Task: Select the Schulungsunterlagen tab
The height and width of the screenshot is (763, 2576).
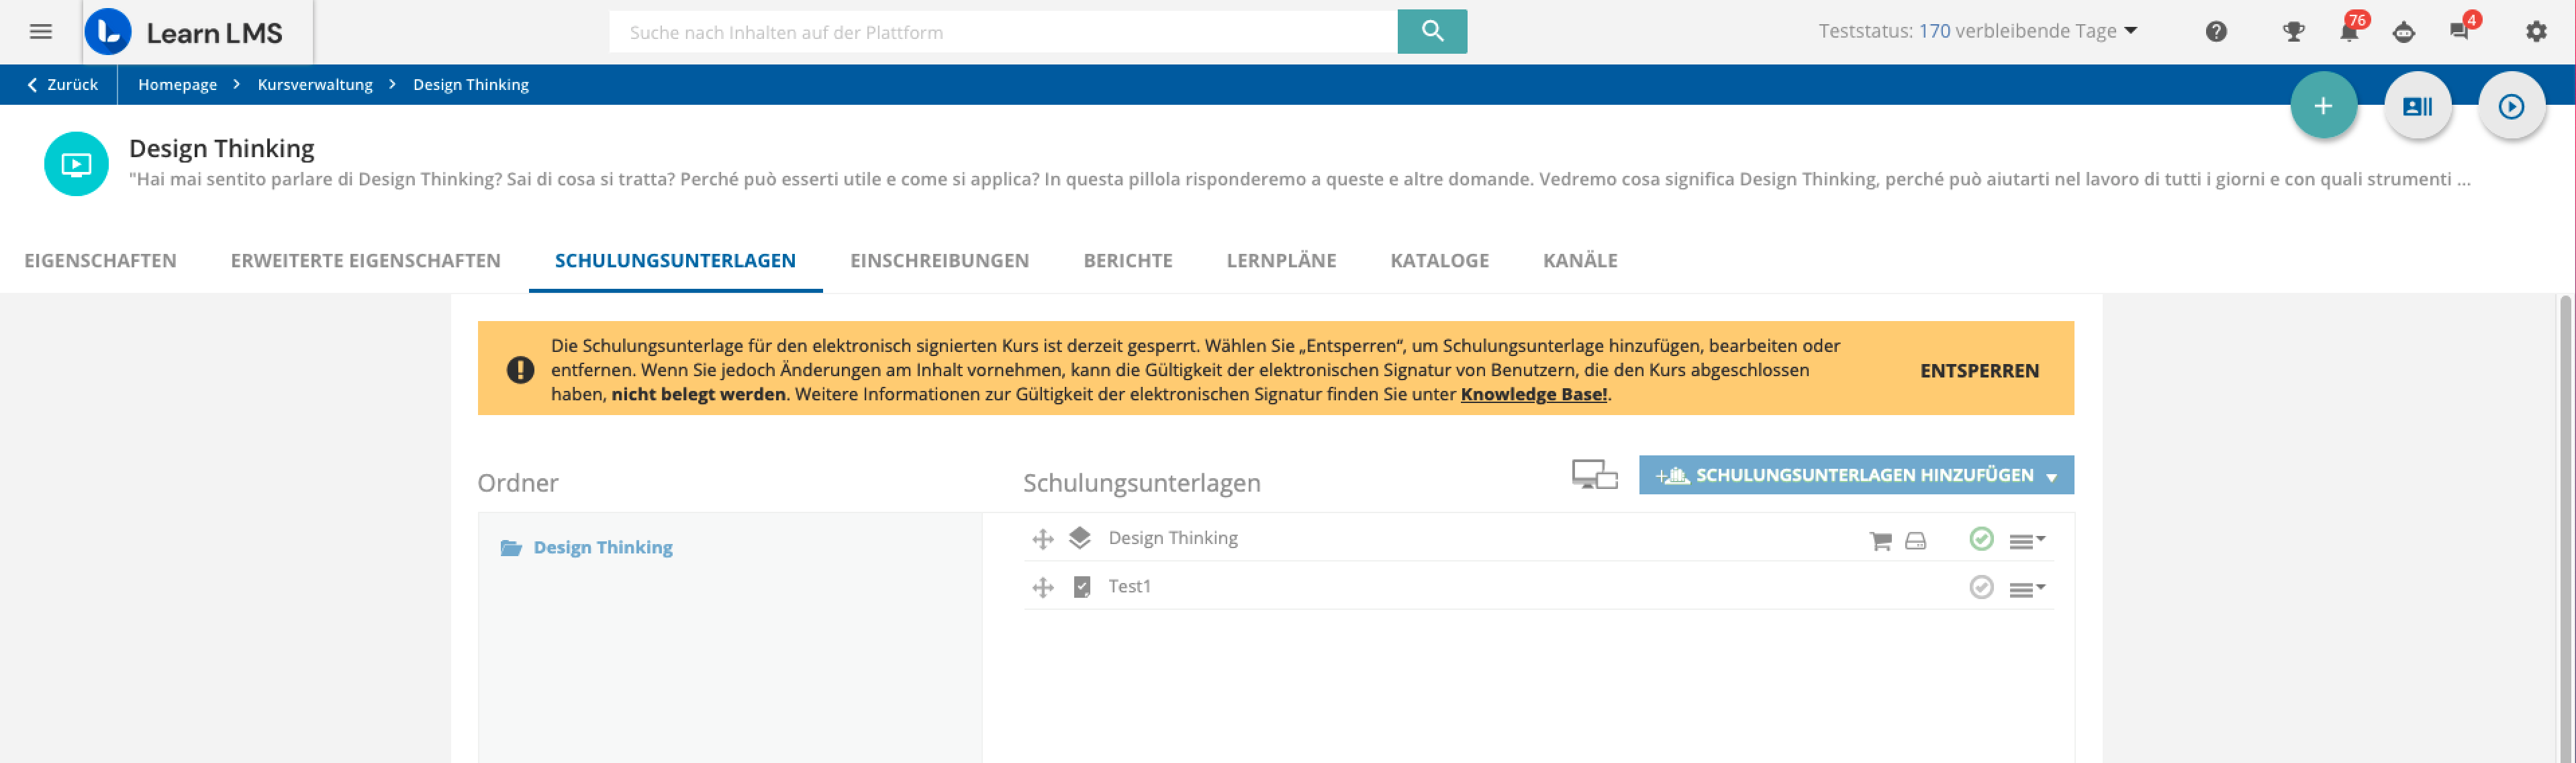Action: (675, 261)
